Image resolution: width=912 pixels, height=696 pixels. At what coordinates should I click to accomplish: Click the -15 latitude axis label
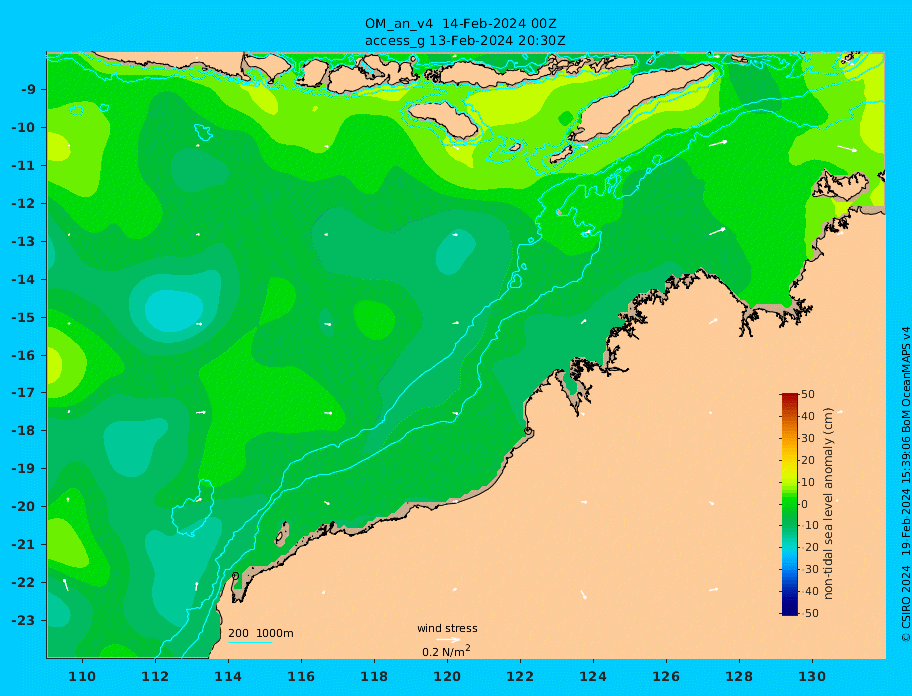(x=23, y=317)
